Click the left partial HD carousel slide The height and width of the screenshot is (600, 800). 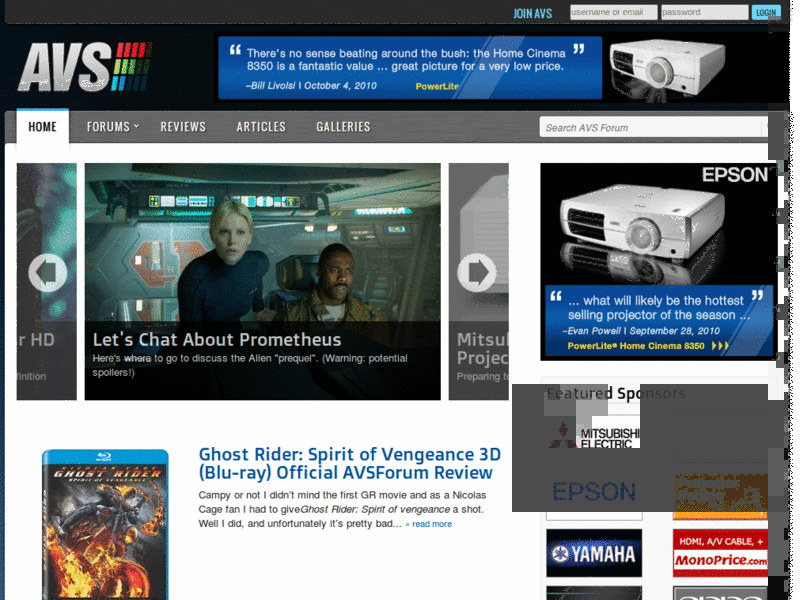click(46, 282)
